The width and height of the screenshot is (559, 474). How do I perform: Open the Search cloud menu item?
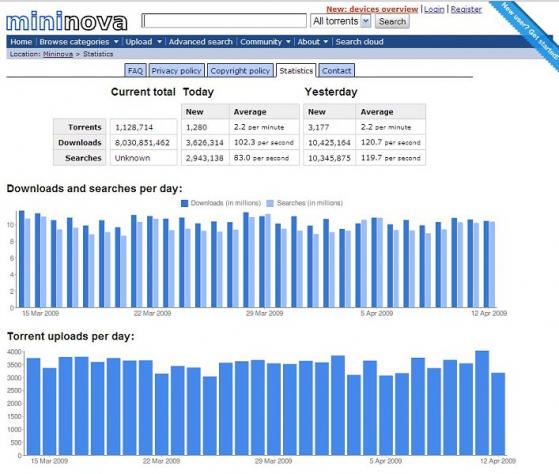pos(359,42)
